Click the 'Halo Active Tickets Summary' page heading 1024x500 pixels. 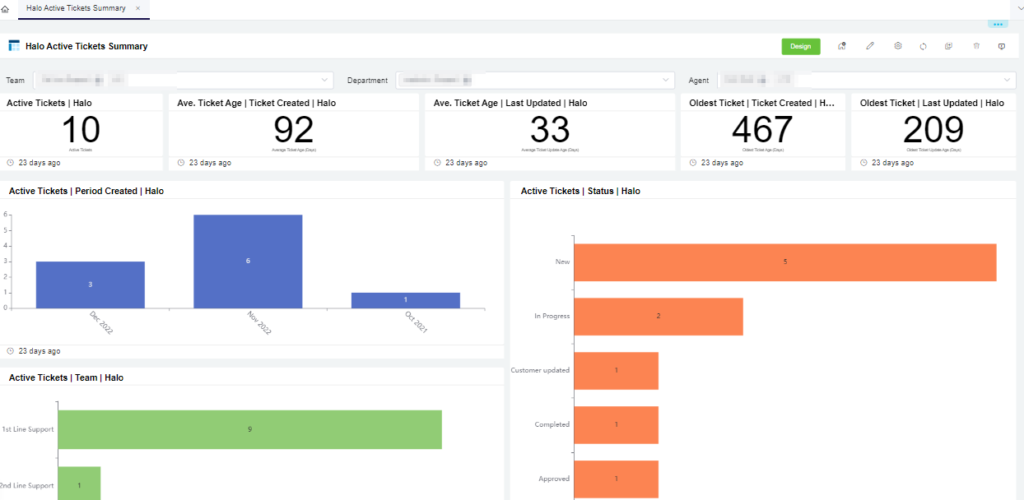click(x=86, y=46)
